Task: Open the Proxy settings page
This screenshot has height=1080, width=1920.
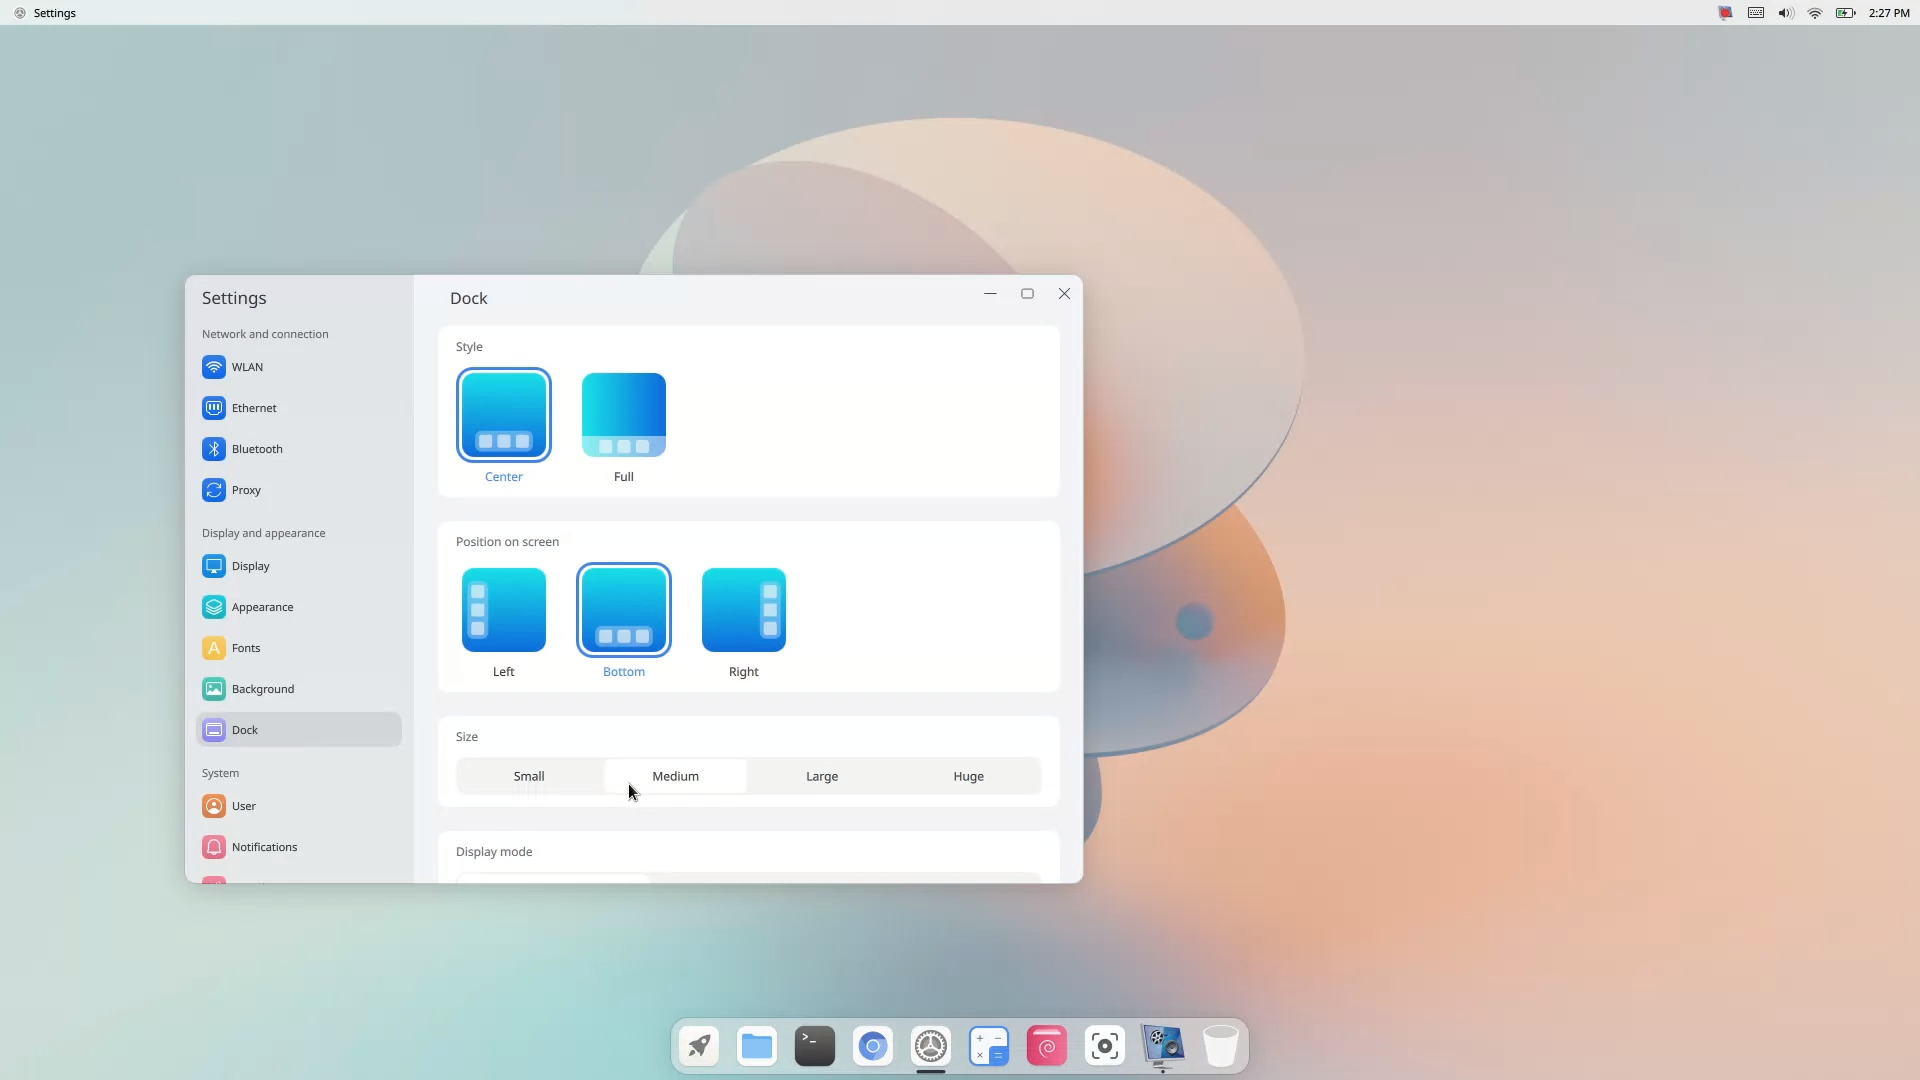Action: point(246,490)
